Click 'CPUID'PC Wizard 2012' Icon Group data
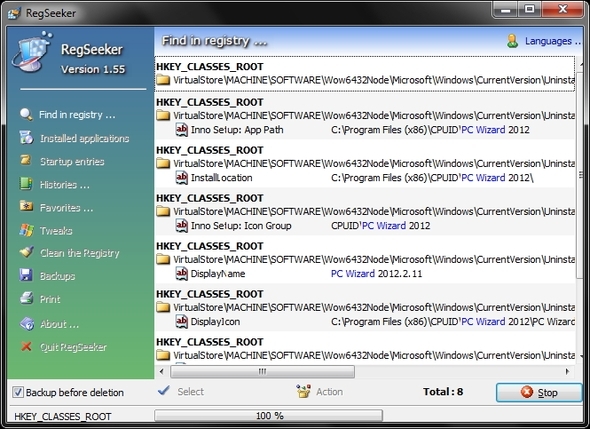 [380, 225]
